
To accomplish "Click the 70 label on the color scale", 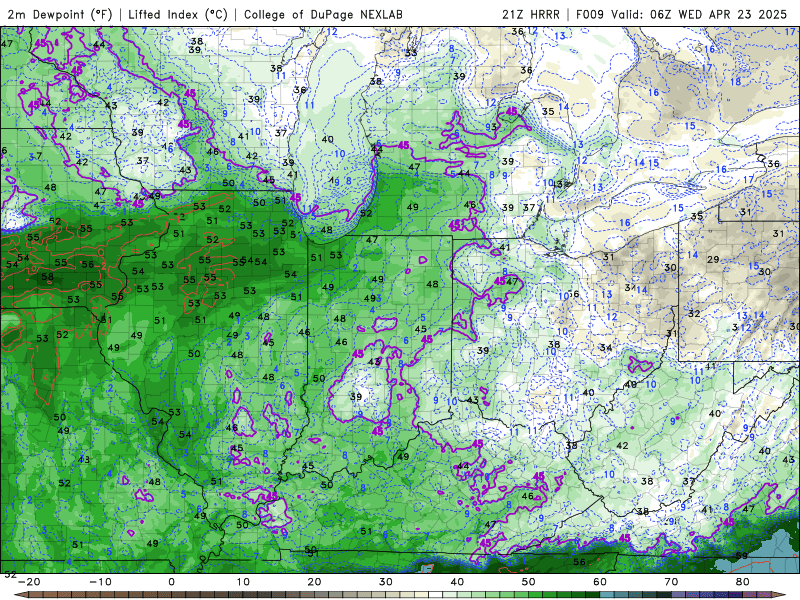I will pyautogui.click(x=671, y=582).
